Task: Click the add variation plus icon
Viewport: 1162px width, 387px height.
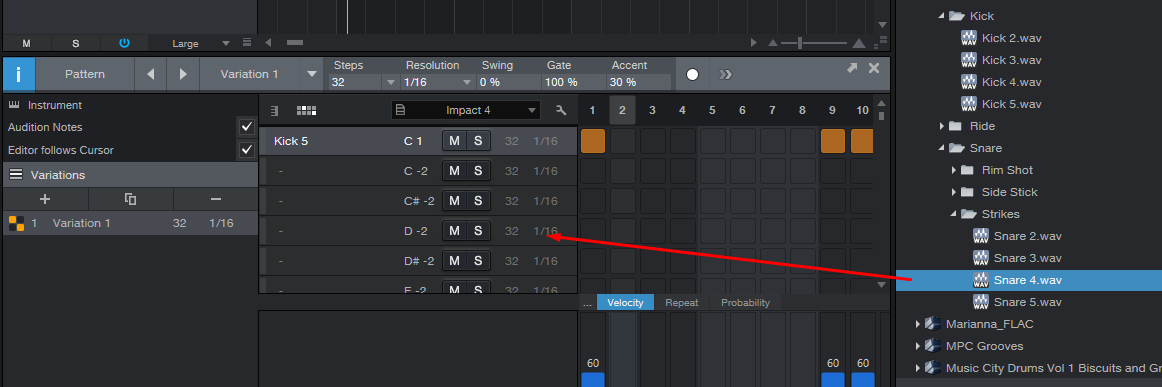Action: [45, 199]
